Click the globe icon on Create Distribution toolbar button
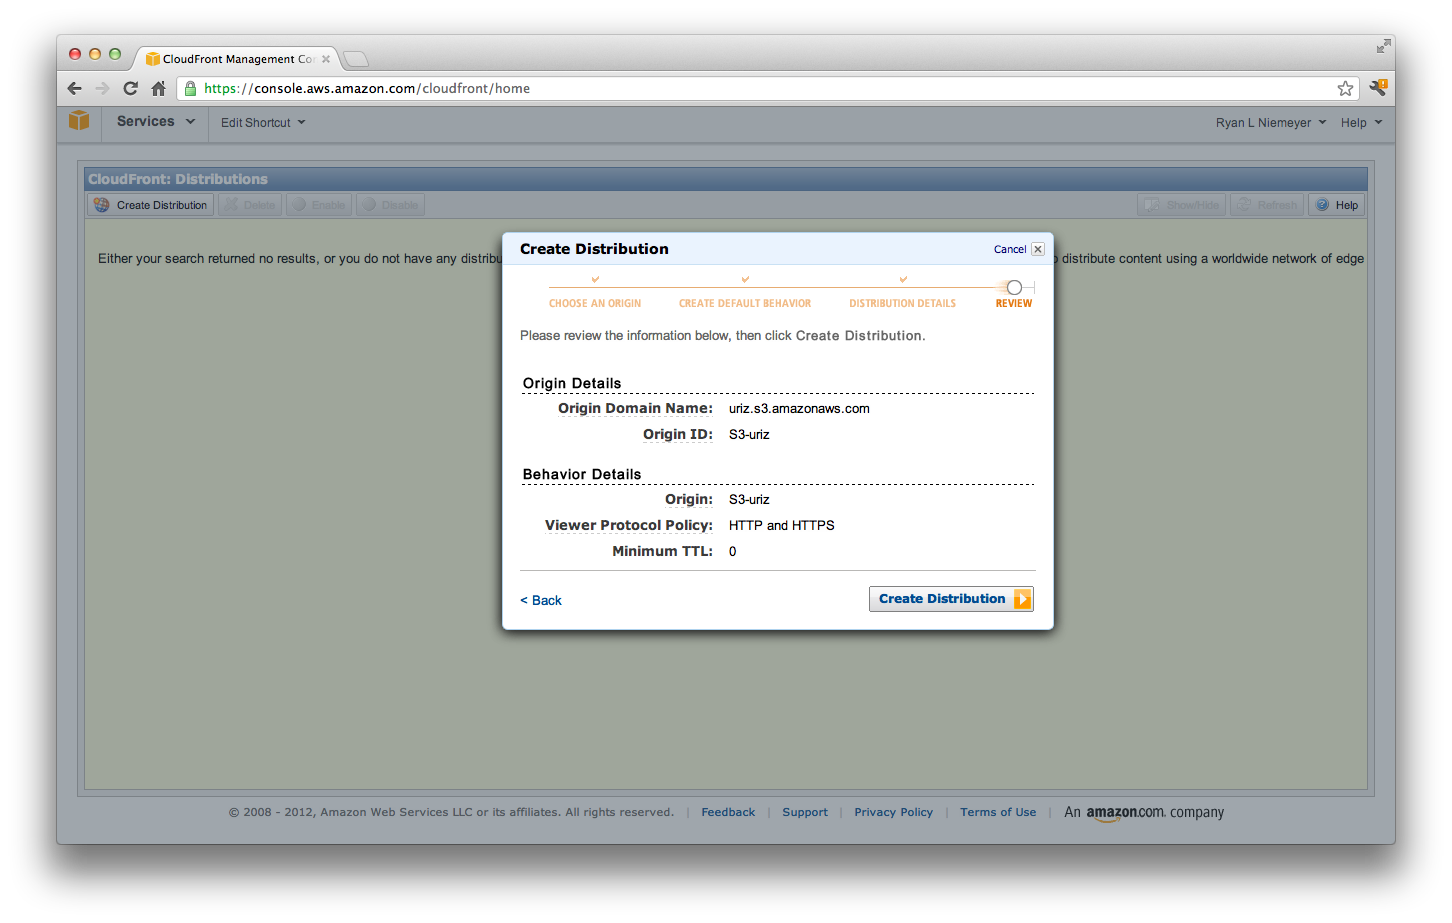The width and height of the screenshot is (1452, 923). click(101, 204)
